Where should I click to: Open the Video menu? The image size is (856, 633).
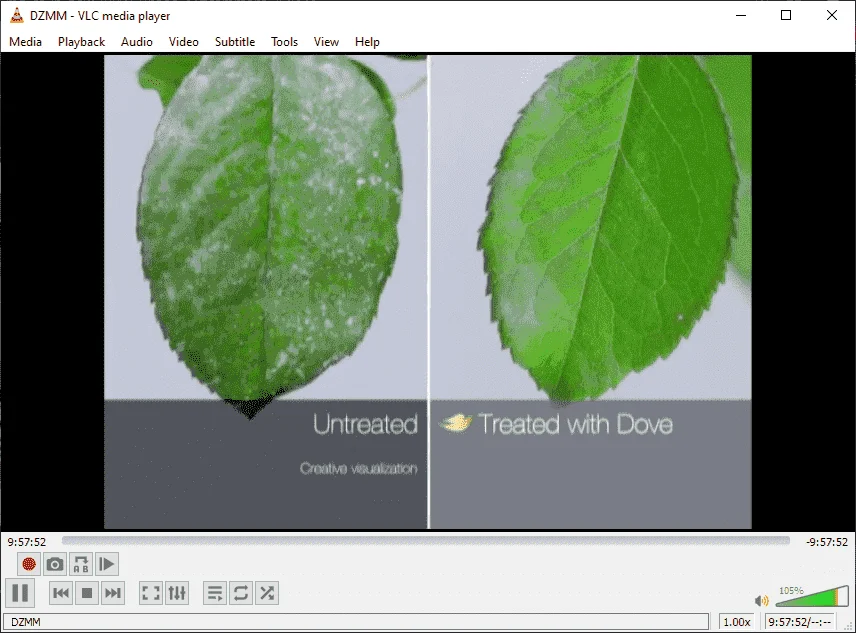pos(183,41)
